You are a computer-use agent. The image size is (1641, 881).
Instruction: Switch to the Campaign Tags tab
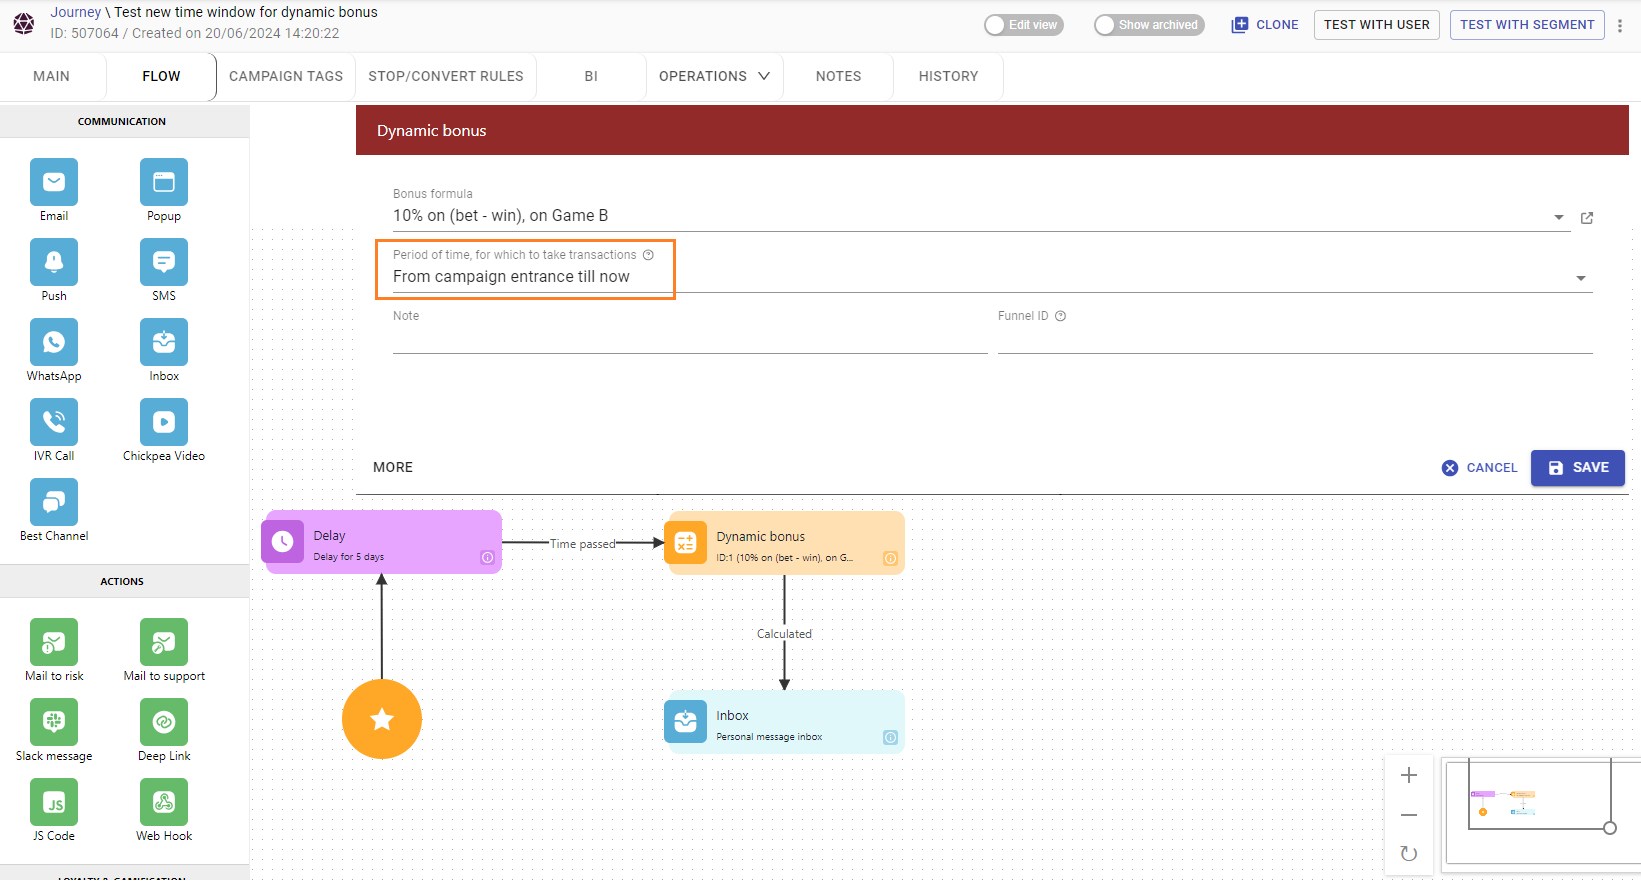tap(286, 76)
